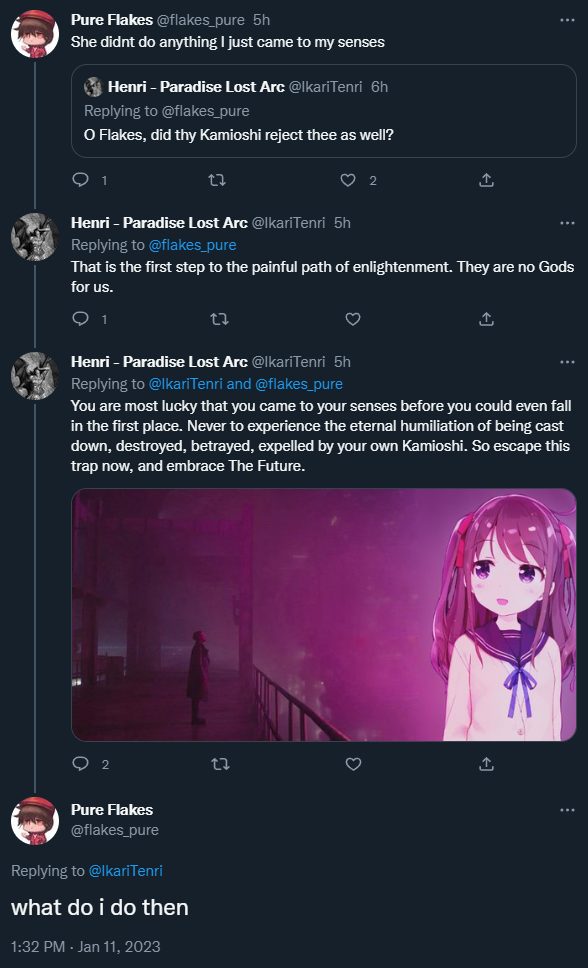Open the @IkariTenri link in the bottom tweet
The height and width of the screenshot is (968, 588).
[x=125, y=870]
